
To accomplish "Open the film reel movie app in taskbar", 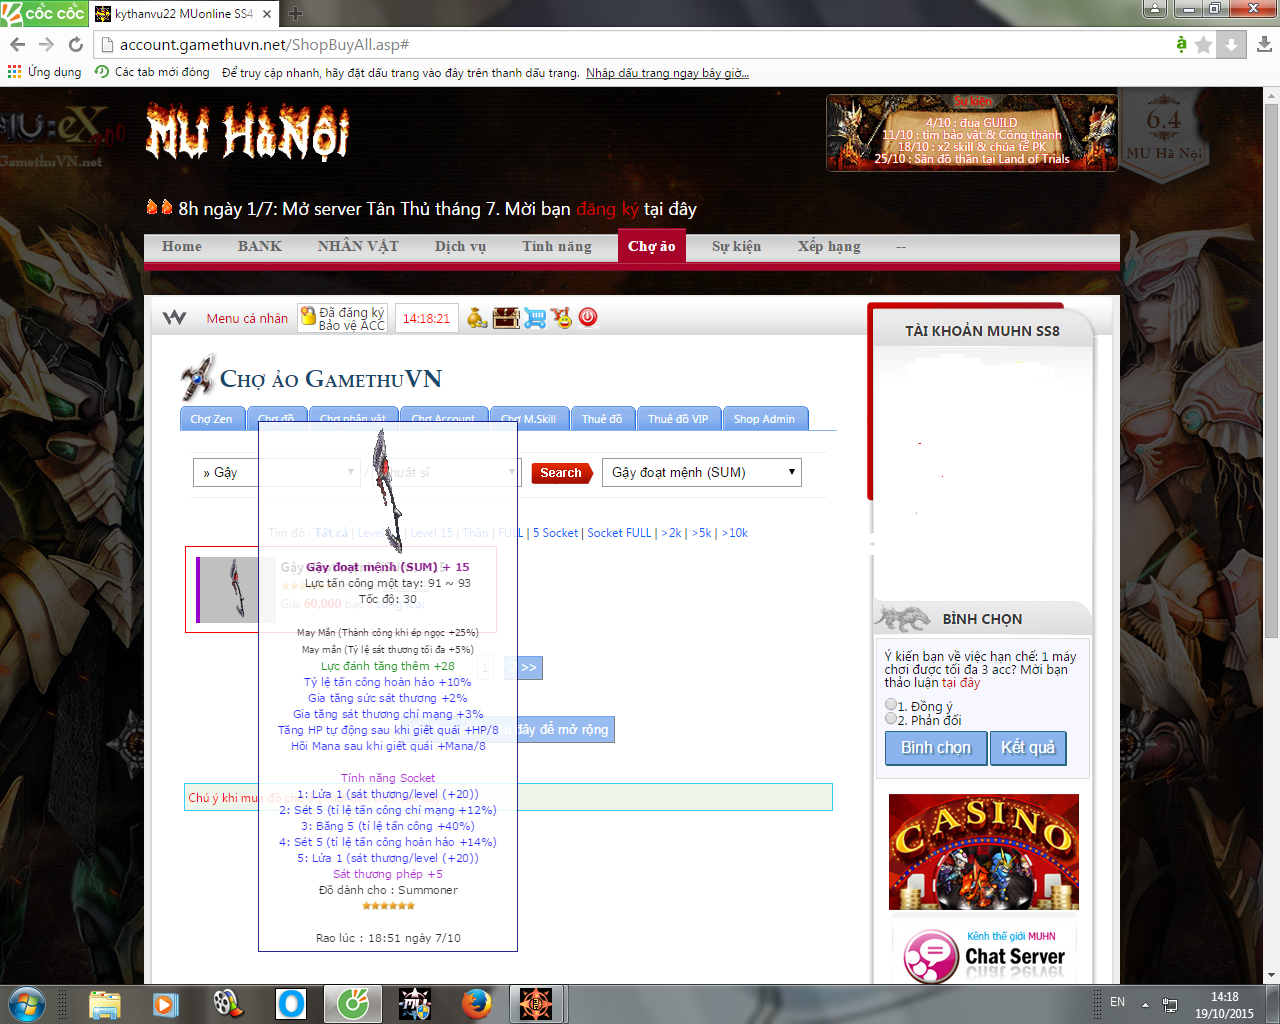I will [x=228, y=1003].
